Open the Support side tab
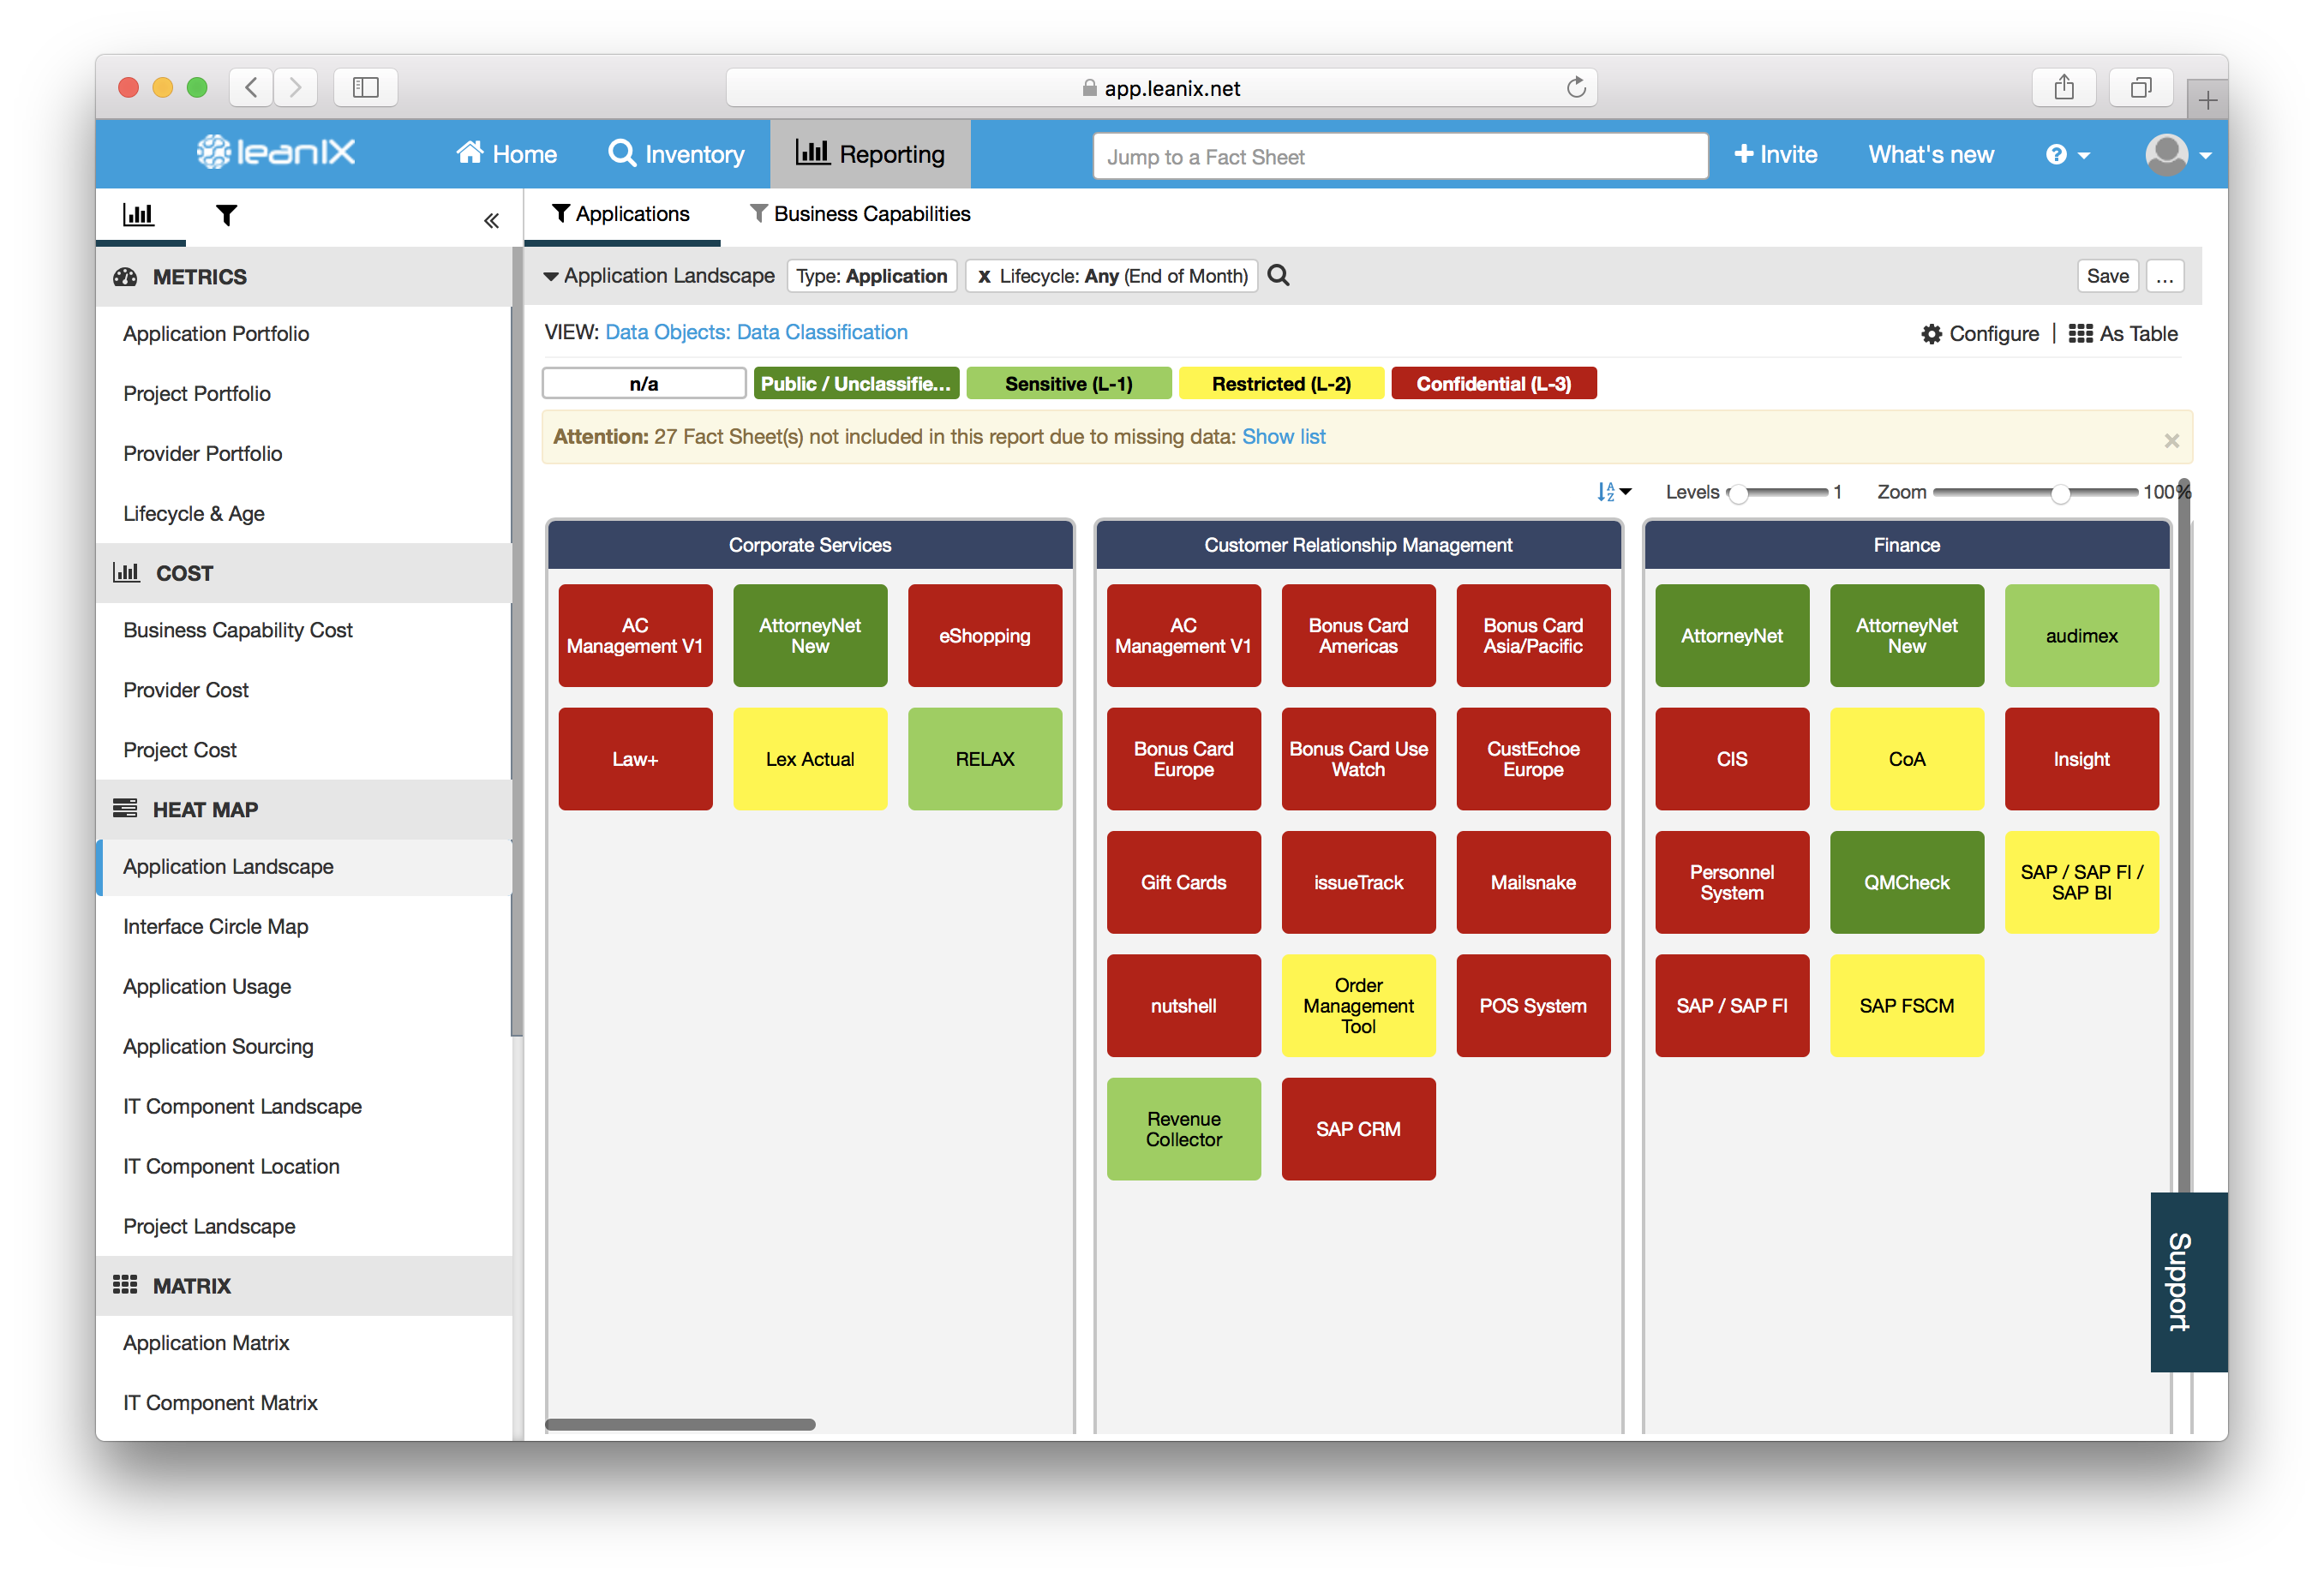The width and height of the screenshot is (2324, 1578). tap(2188, 1281)
